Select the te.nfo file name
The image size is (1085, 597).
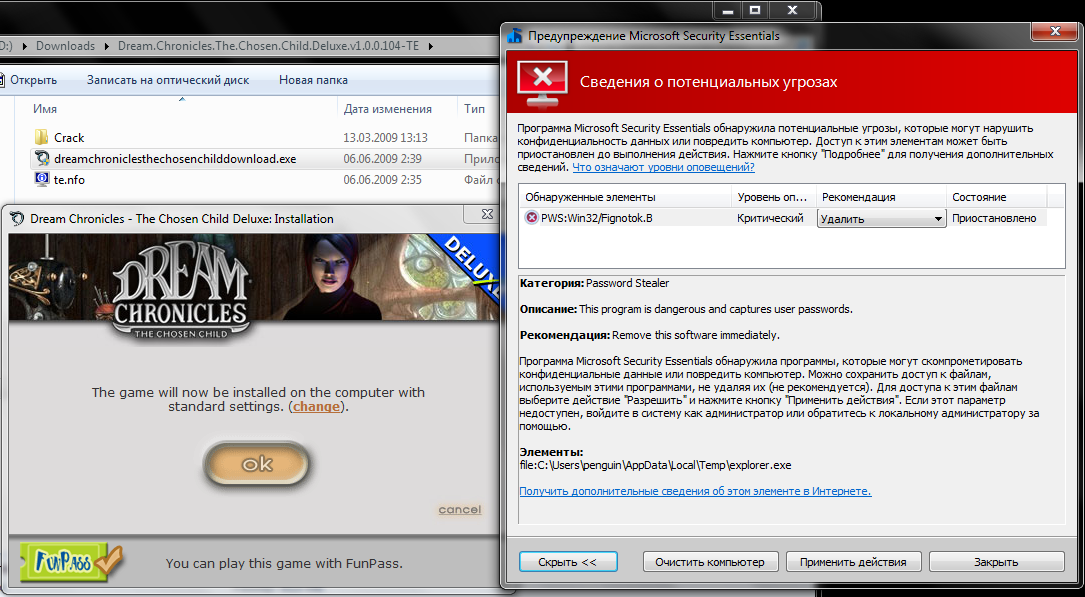click(69, 179)
